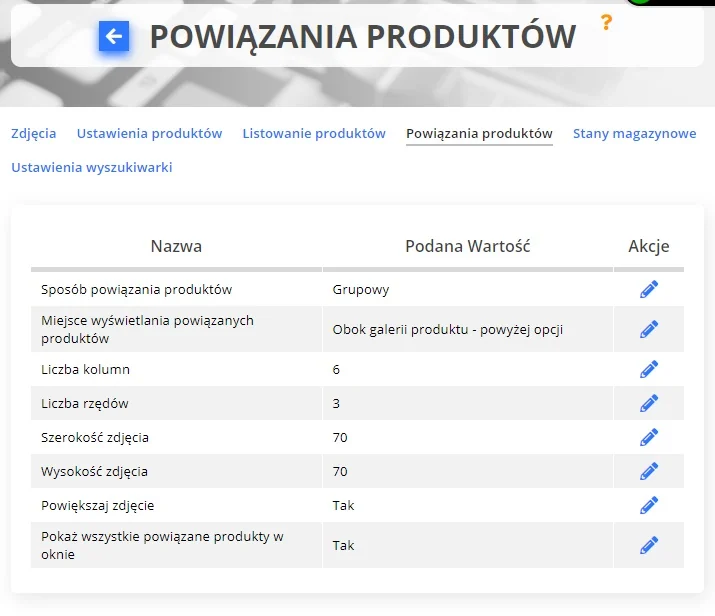Click pencil icon for 'Liczba kolumn'

tap(649, 369)
